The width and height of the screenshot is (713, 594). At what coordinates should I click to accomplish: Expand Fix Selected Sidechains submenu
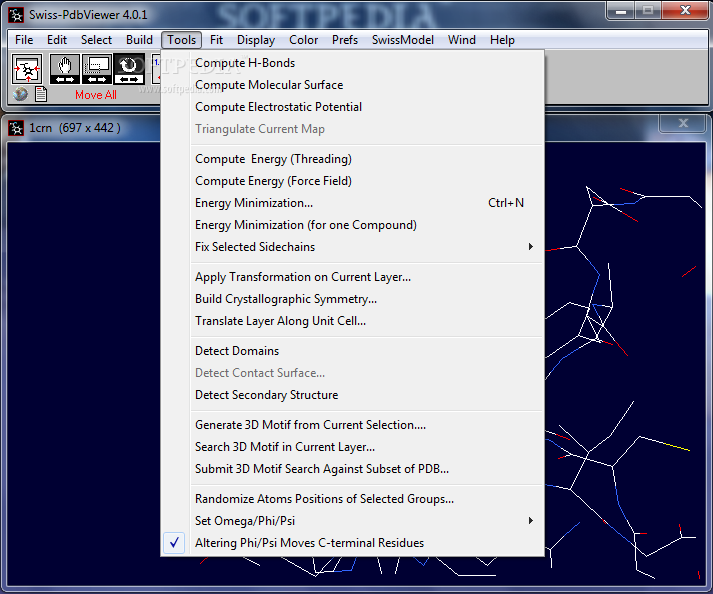[x=352, y=247]
